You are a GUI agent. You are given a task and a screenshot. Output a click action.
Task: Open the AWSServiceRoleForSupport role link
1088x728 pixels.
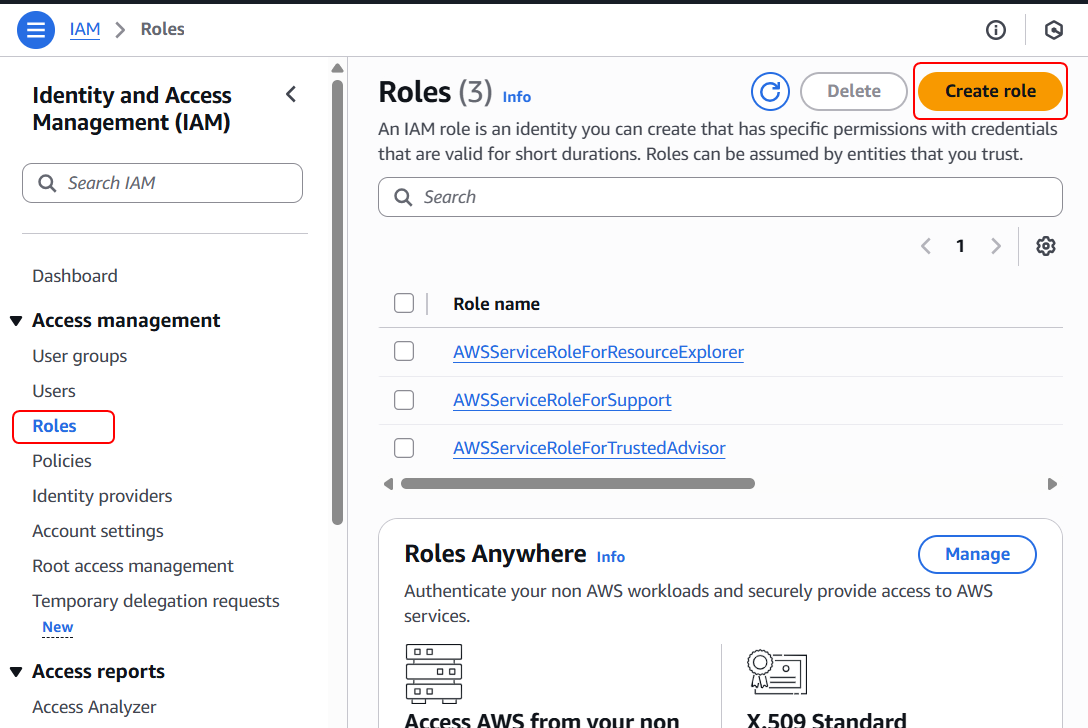(x=562, y=400)
